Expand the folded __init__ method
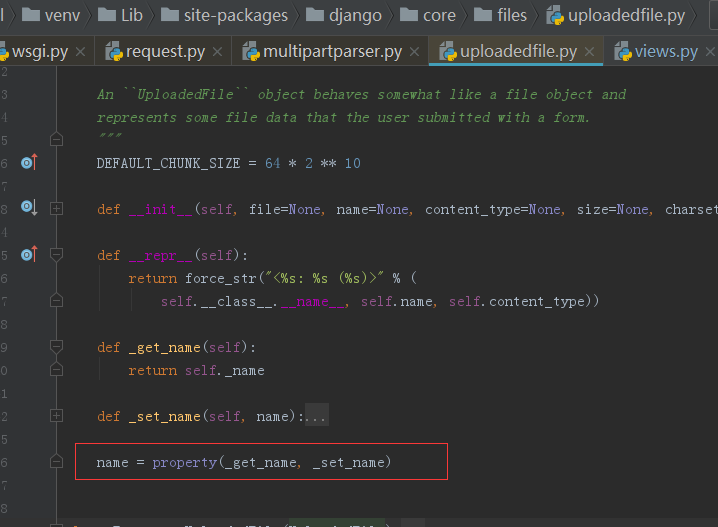718x527 pixels. 56,209
